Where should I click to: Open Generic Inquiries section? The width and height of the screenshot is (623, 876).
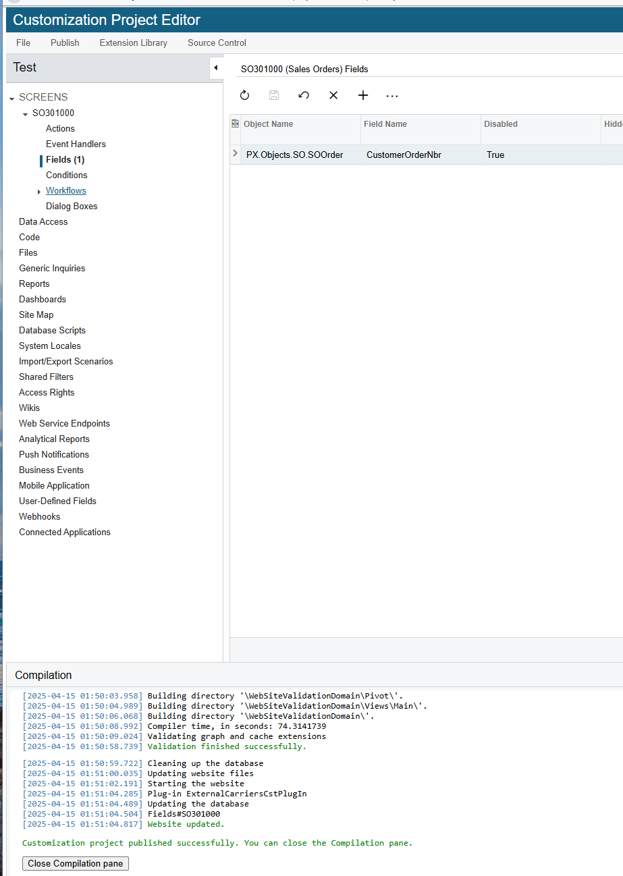[52, 268]
